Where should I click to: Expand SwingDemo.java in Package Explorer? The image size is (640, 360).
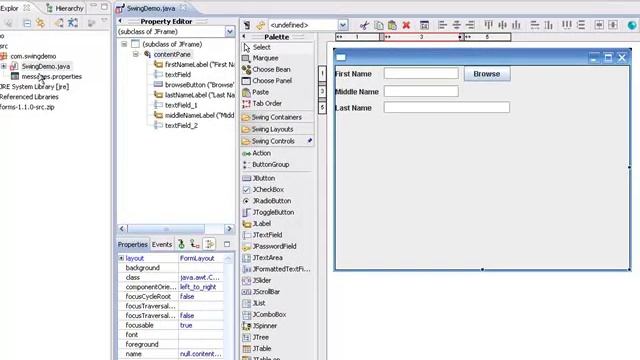[4, 66]
